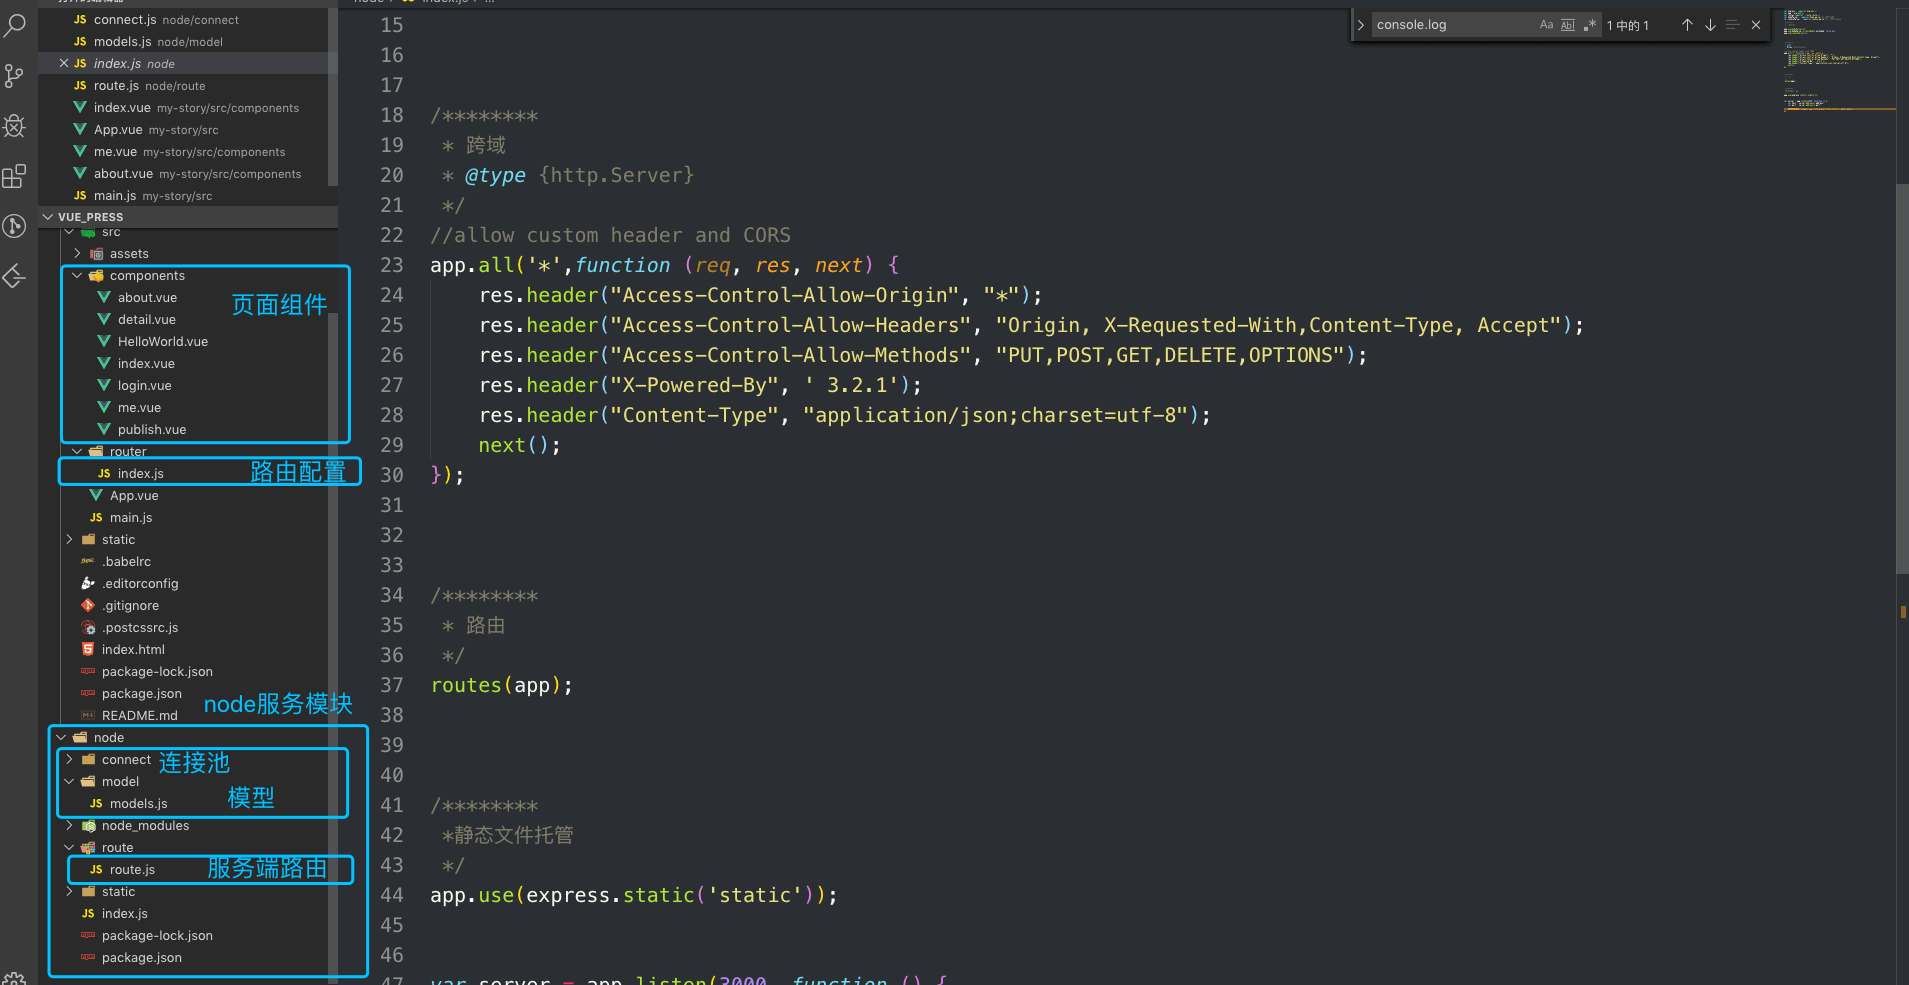Expand the node_modules folder
This screenshot has height=985, width=1909.
coord(70,826)
